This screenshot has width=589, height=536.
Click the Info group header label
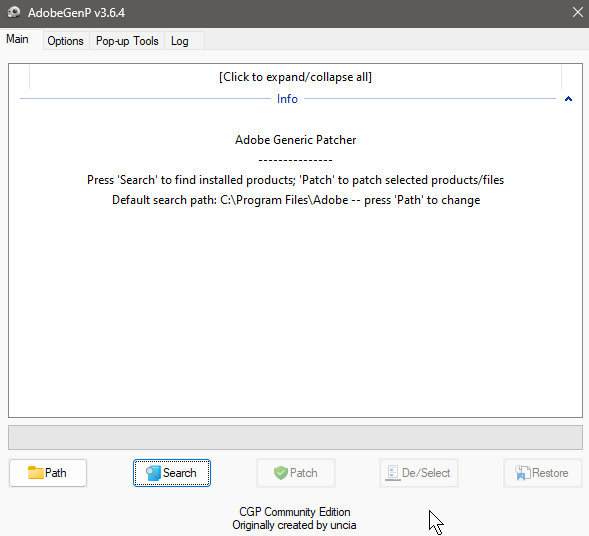pos(287,99)
